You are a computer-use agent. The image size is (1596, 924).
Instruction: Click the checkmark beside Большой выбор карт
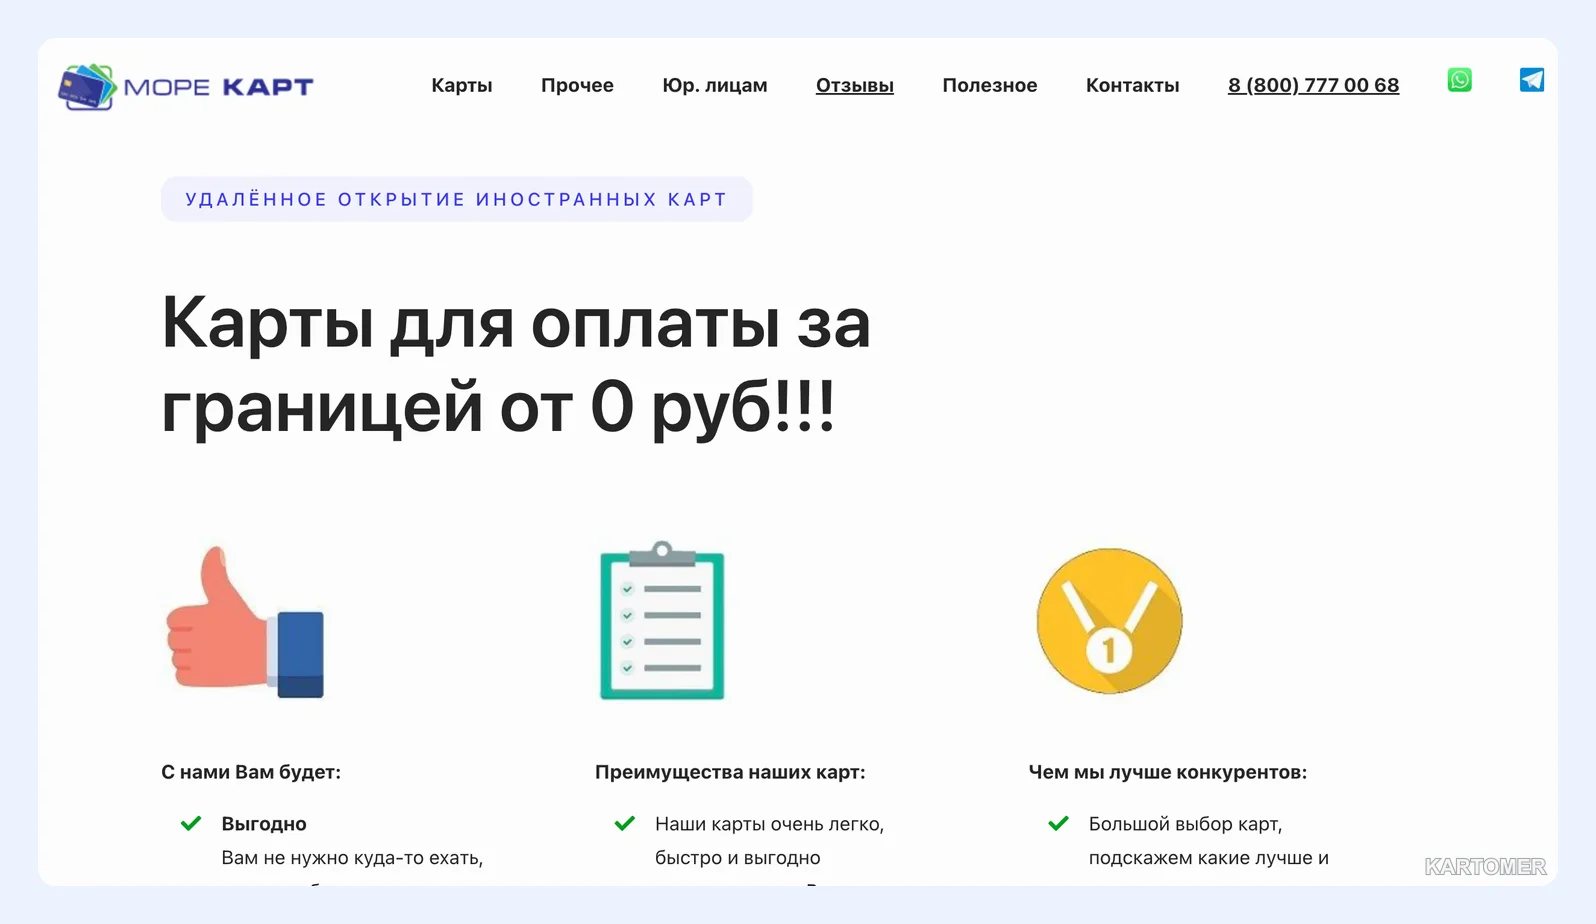pyautogui.click(x=1059, y=824)
